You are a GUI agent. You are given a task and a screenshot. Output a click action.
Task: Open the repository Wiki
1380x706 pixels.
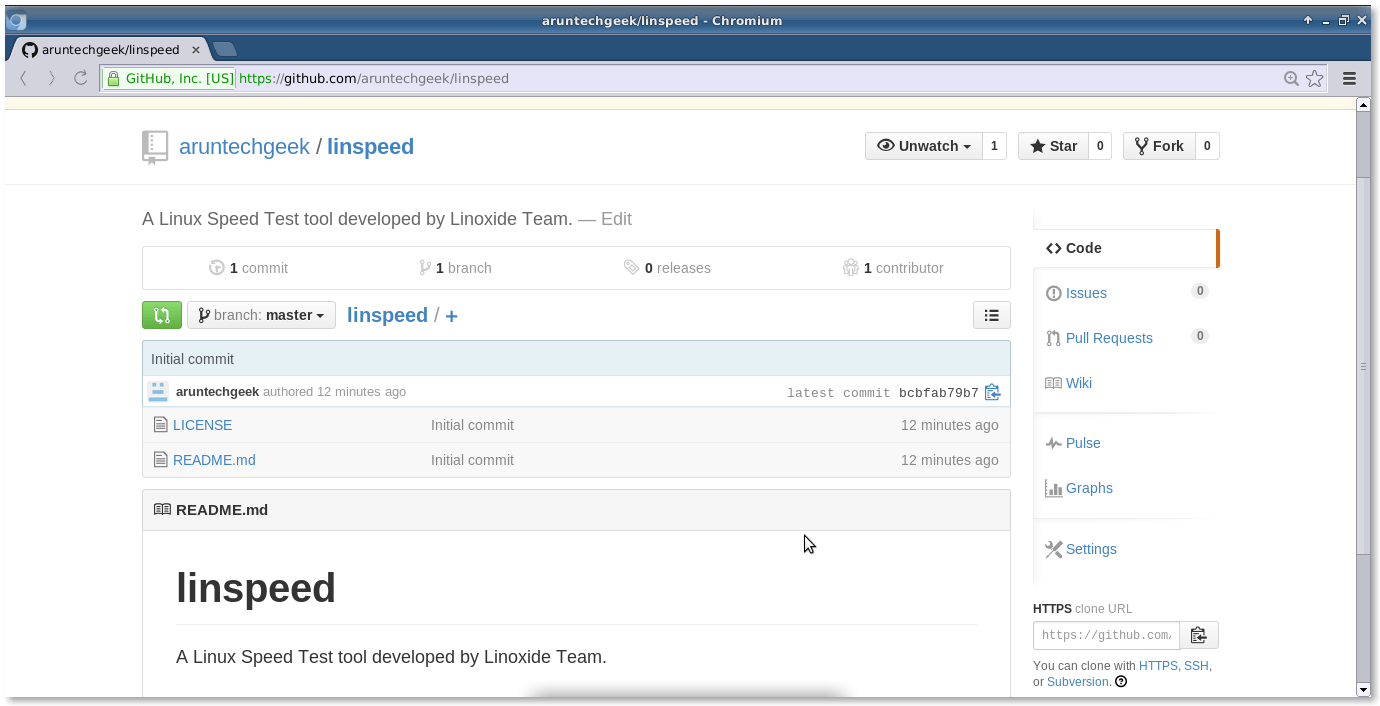(x=1078, y=382)
